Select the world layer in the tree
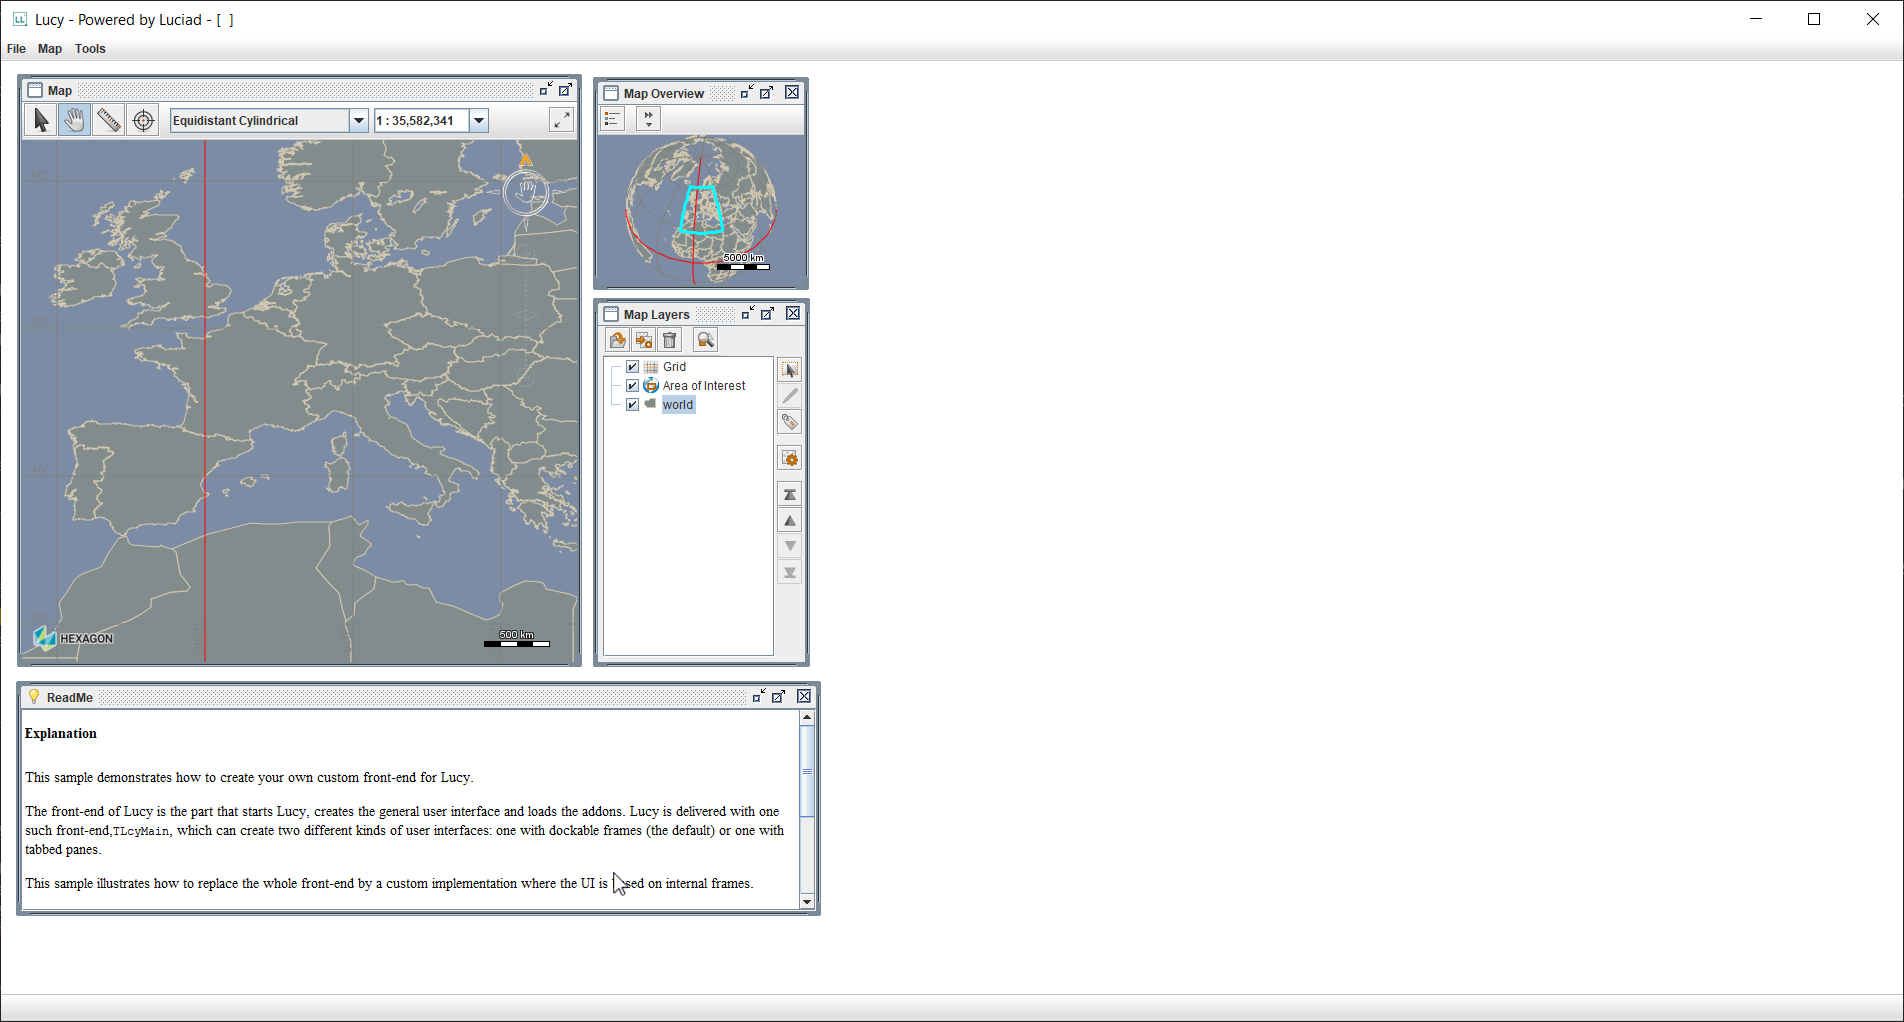Image resolution: width=1904 pixels, height=1022 pixels. (678, 405)
